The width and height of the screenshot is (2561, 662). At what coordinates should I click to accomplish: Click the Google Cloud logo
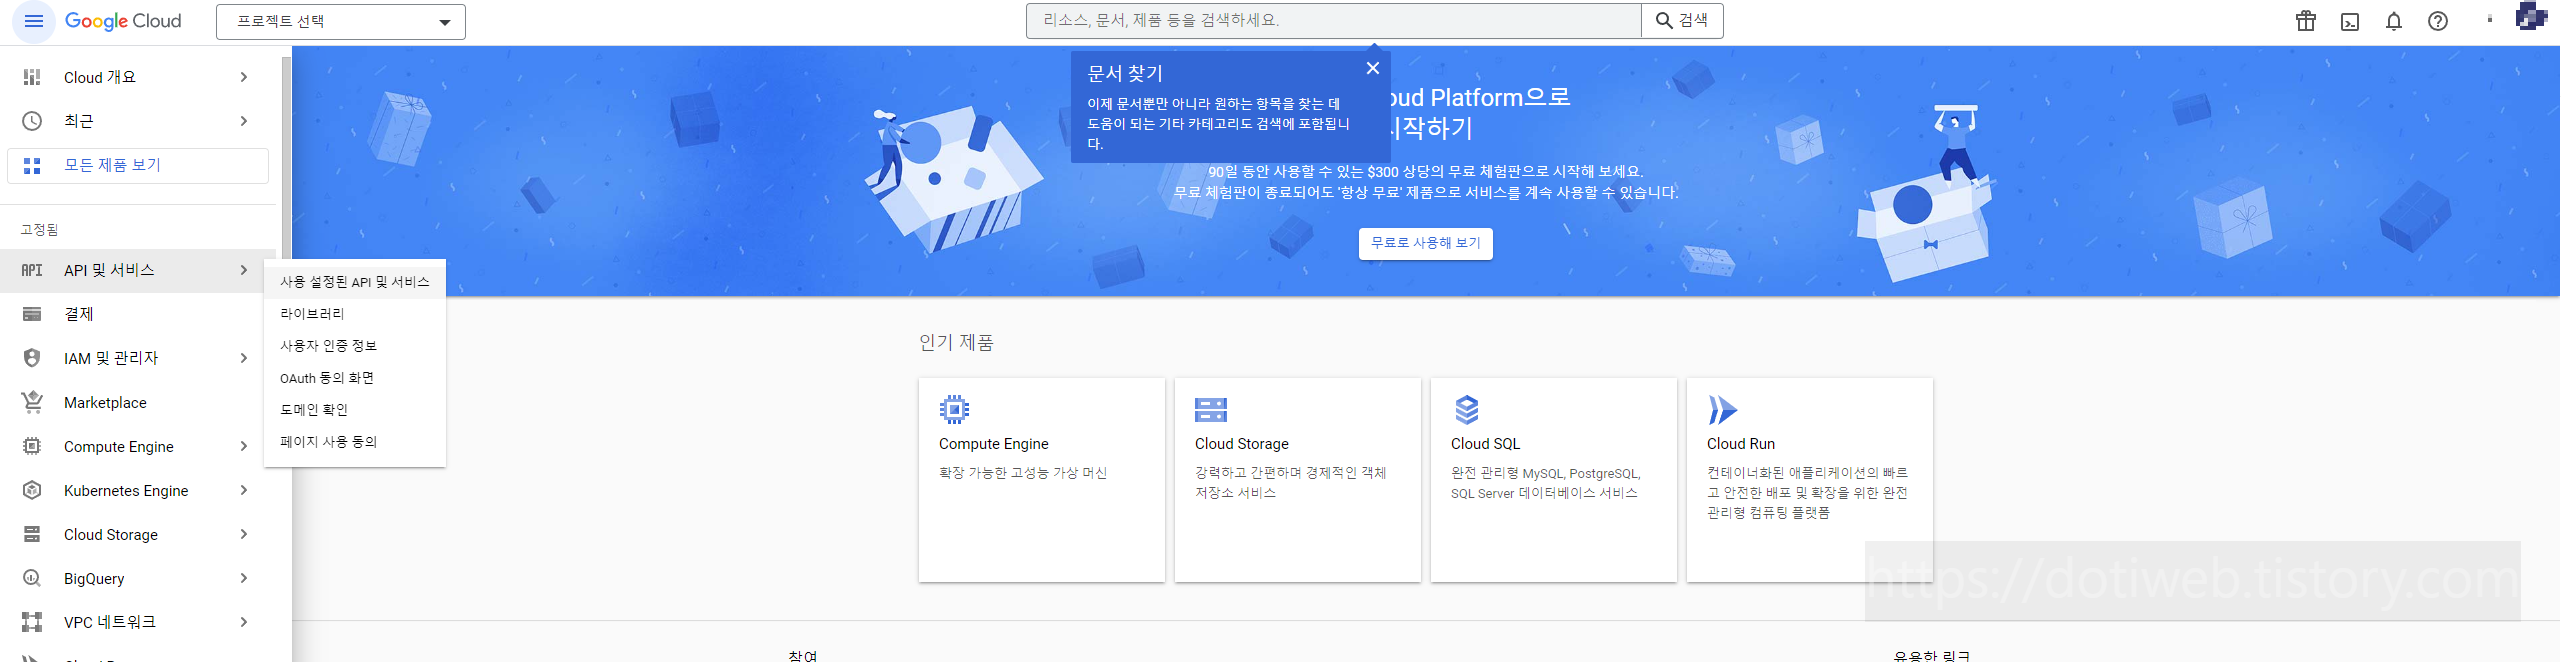(x=123, y=21)
